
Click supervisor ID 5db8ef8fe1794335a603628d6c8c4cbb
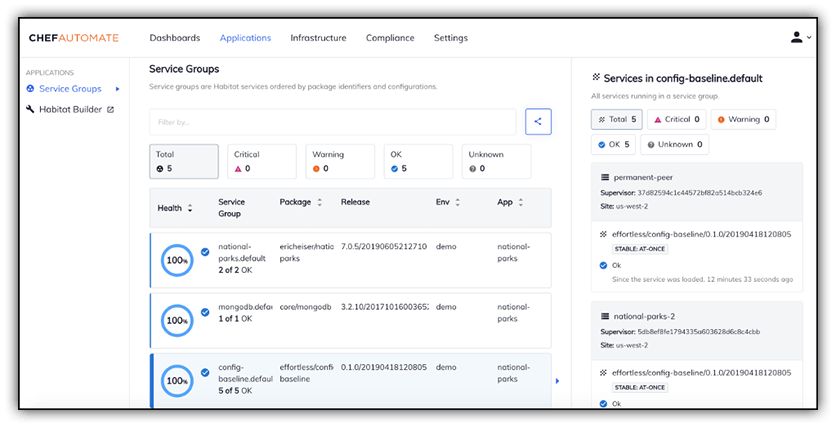coord(699,332)
